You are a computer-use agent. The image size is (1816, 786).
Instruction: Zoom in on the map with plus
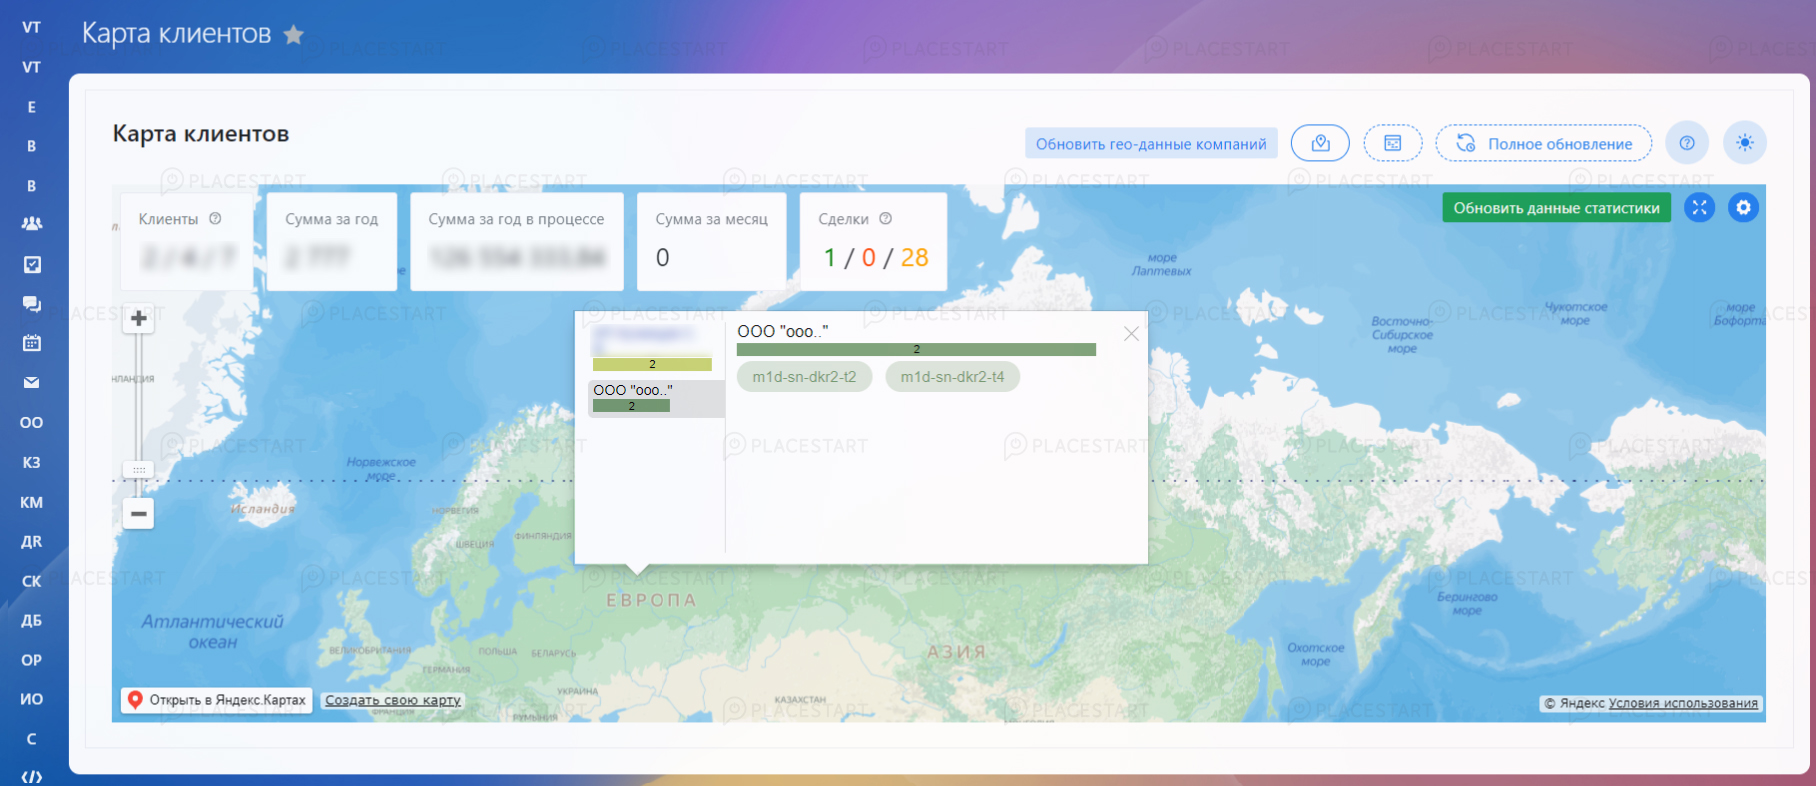pyautogui.click(x=139, y=319)
